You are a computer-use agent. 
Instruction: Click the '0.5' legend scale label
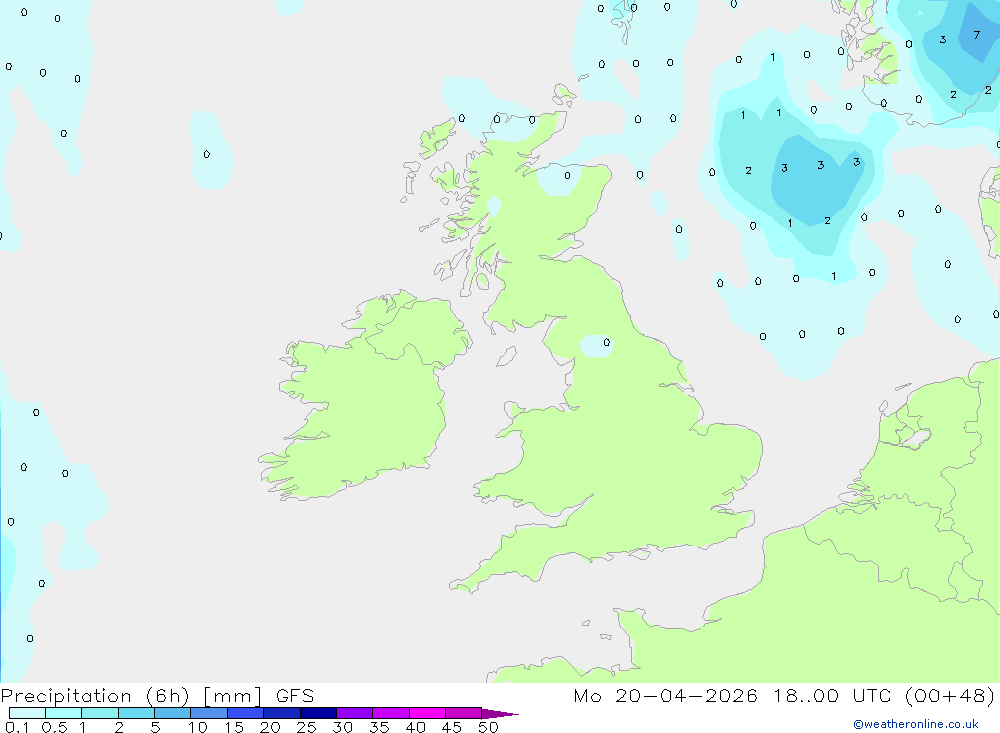(x=54, y=727)
